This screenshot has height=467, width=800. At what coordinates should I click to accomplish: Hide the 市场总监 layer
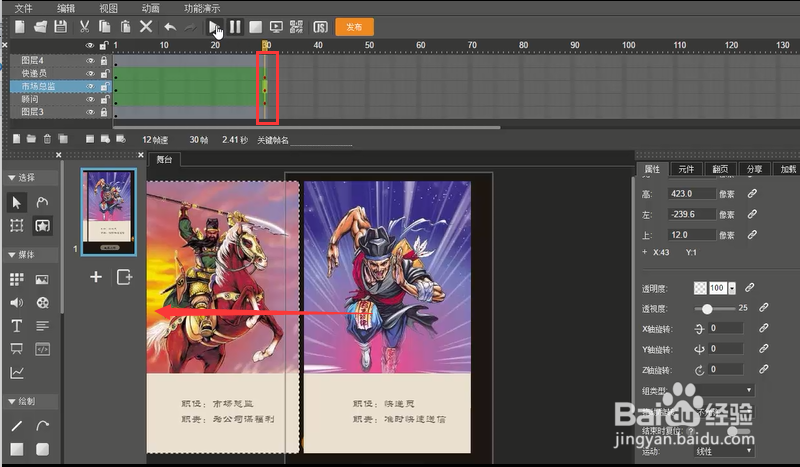pos(90,86)
